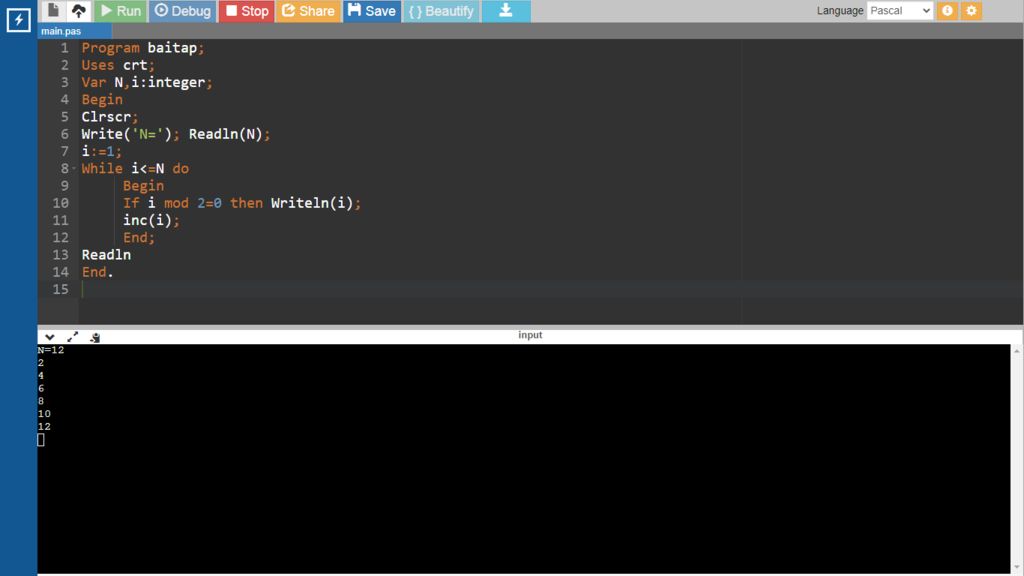Viewport: 1024px width, 576px height.
Task: Click the 'i:=1;' code line
Action: (101, 152)
